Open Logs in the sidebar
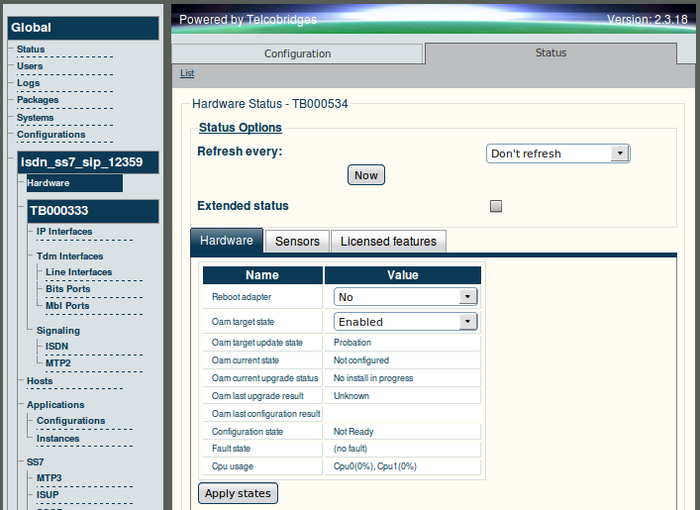Image resolution: width=700 pixels, height=510 pixels. point(28,83)
